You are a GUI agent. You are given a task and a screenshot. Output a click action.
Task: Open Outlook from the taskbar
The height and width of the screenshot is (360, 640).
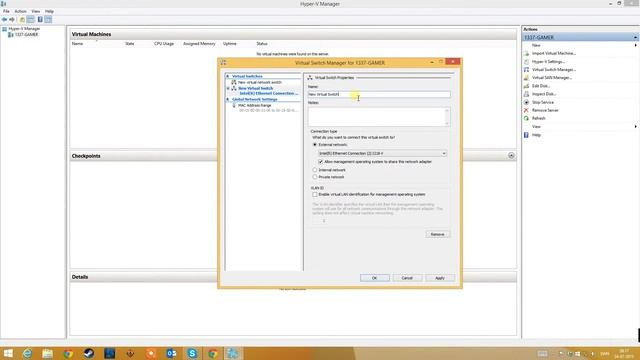pyautogui.click(x=171, y=353)
